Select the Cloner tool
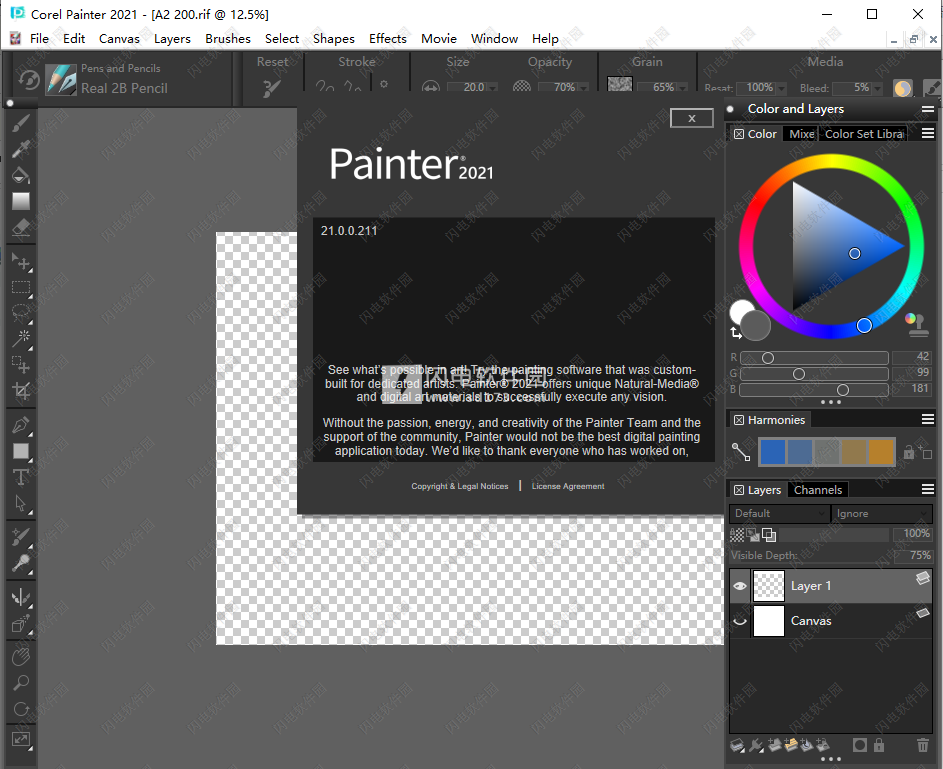The image size is (943, 769). pos(20,536)
